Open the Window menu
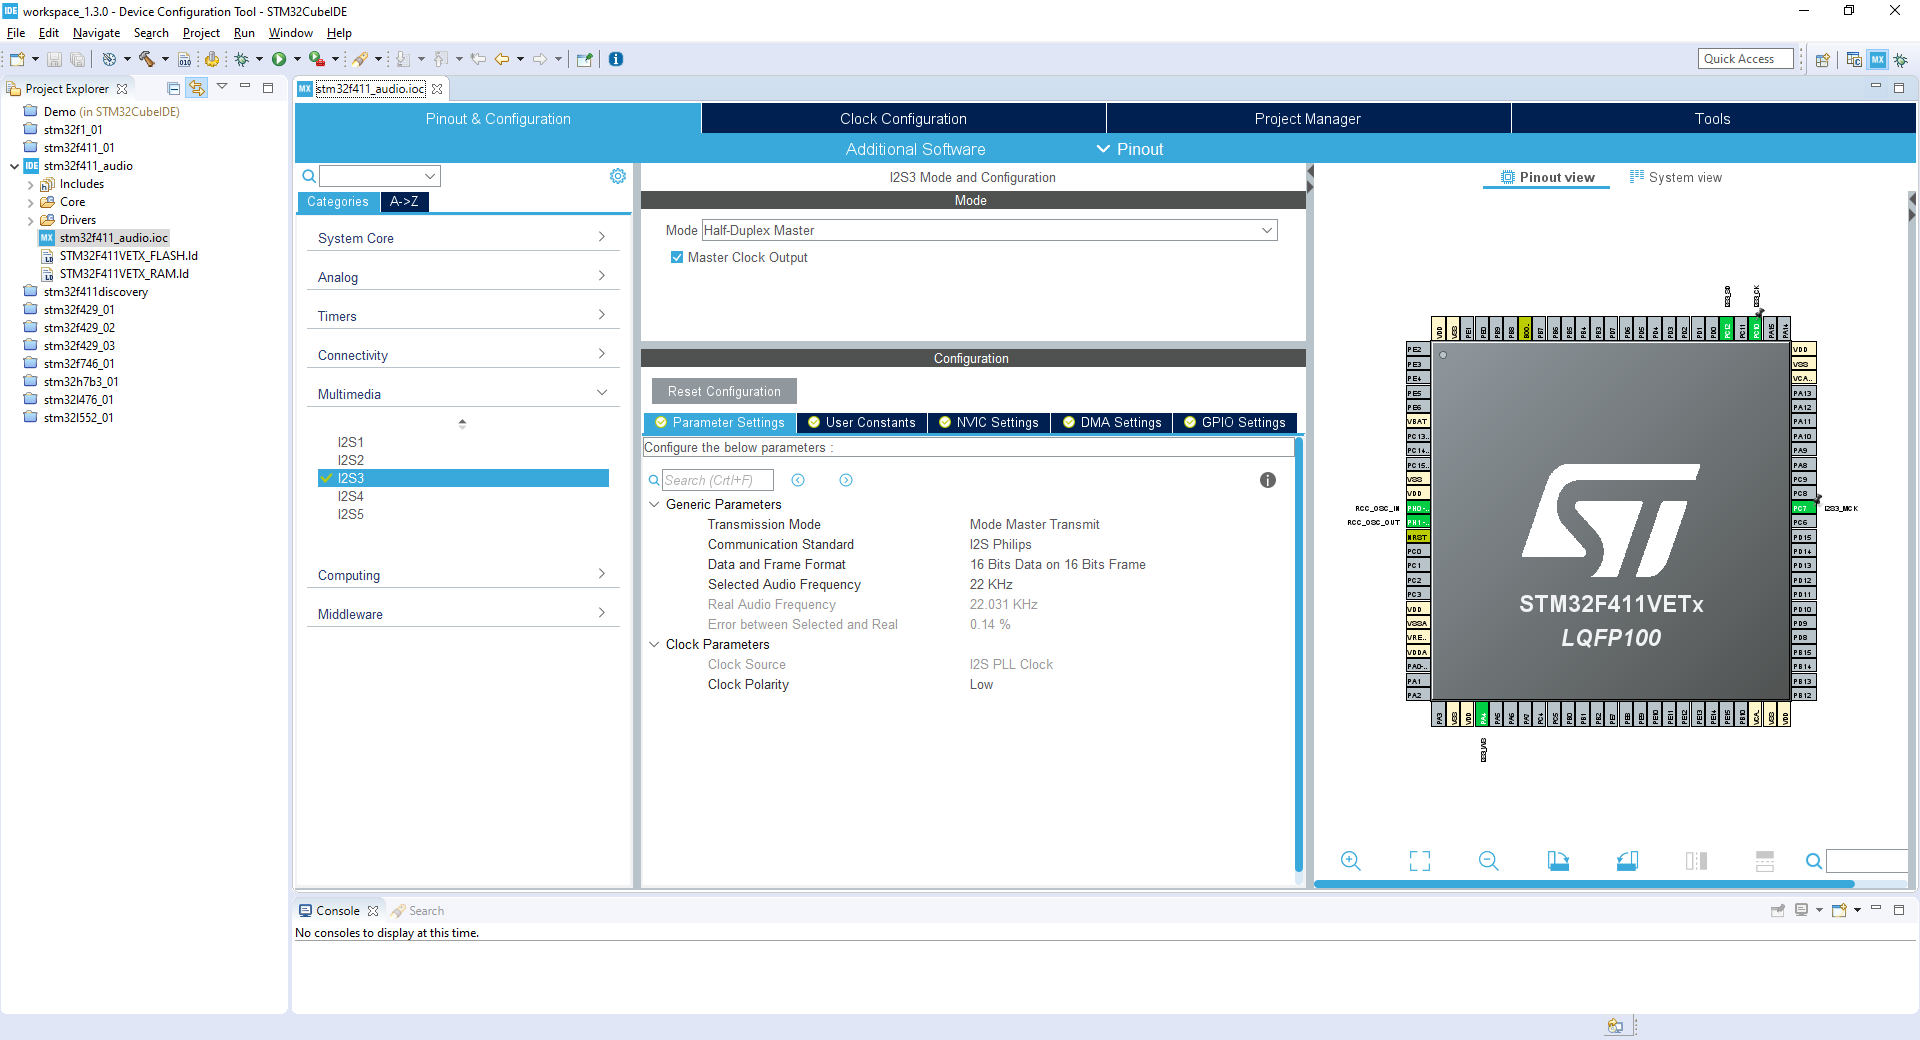This screenshot has height=1040, width=1920. click(x=290, y=33)
